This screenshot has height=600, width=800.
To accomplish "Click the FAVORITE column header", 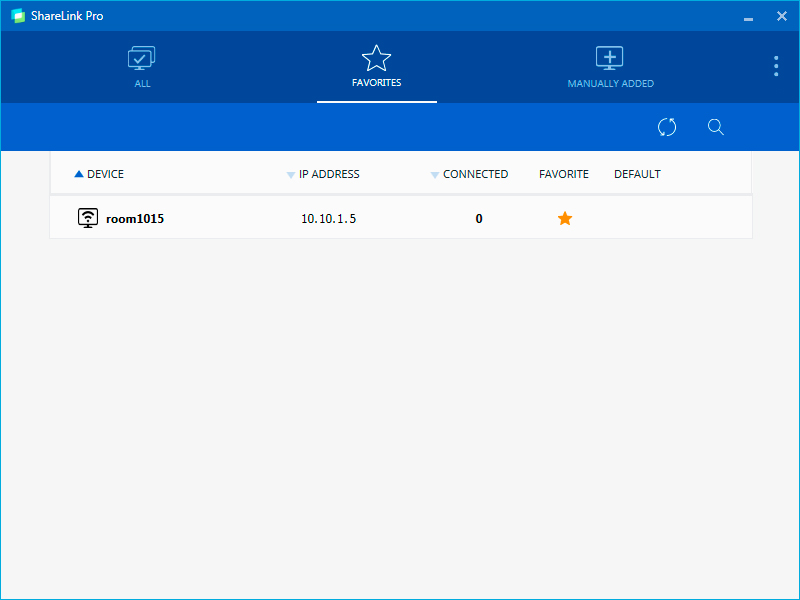I will (564, 174).
